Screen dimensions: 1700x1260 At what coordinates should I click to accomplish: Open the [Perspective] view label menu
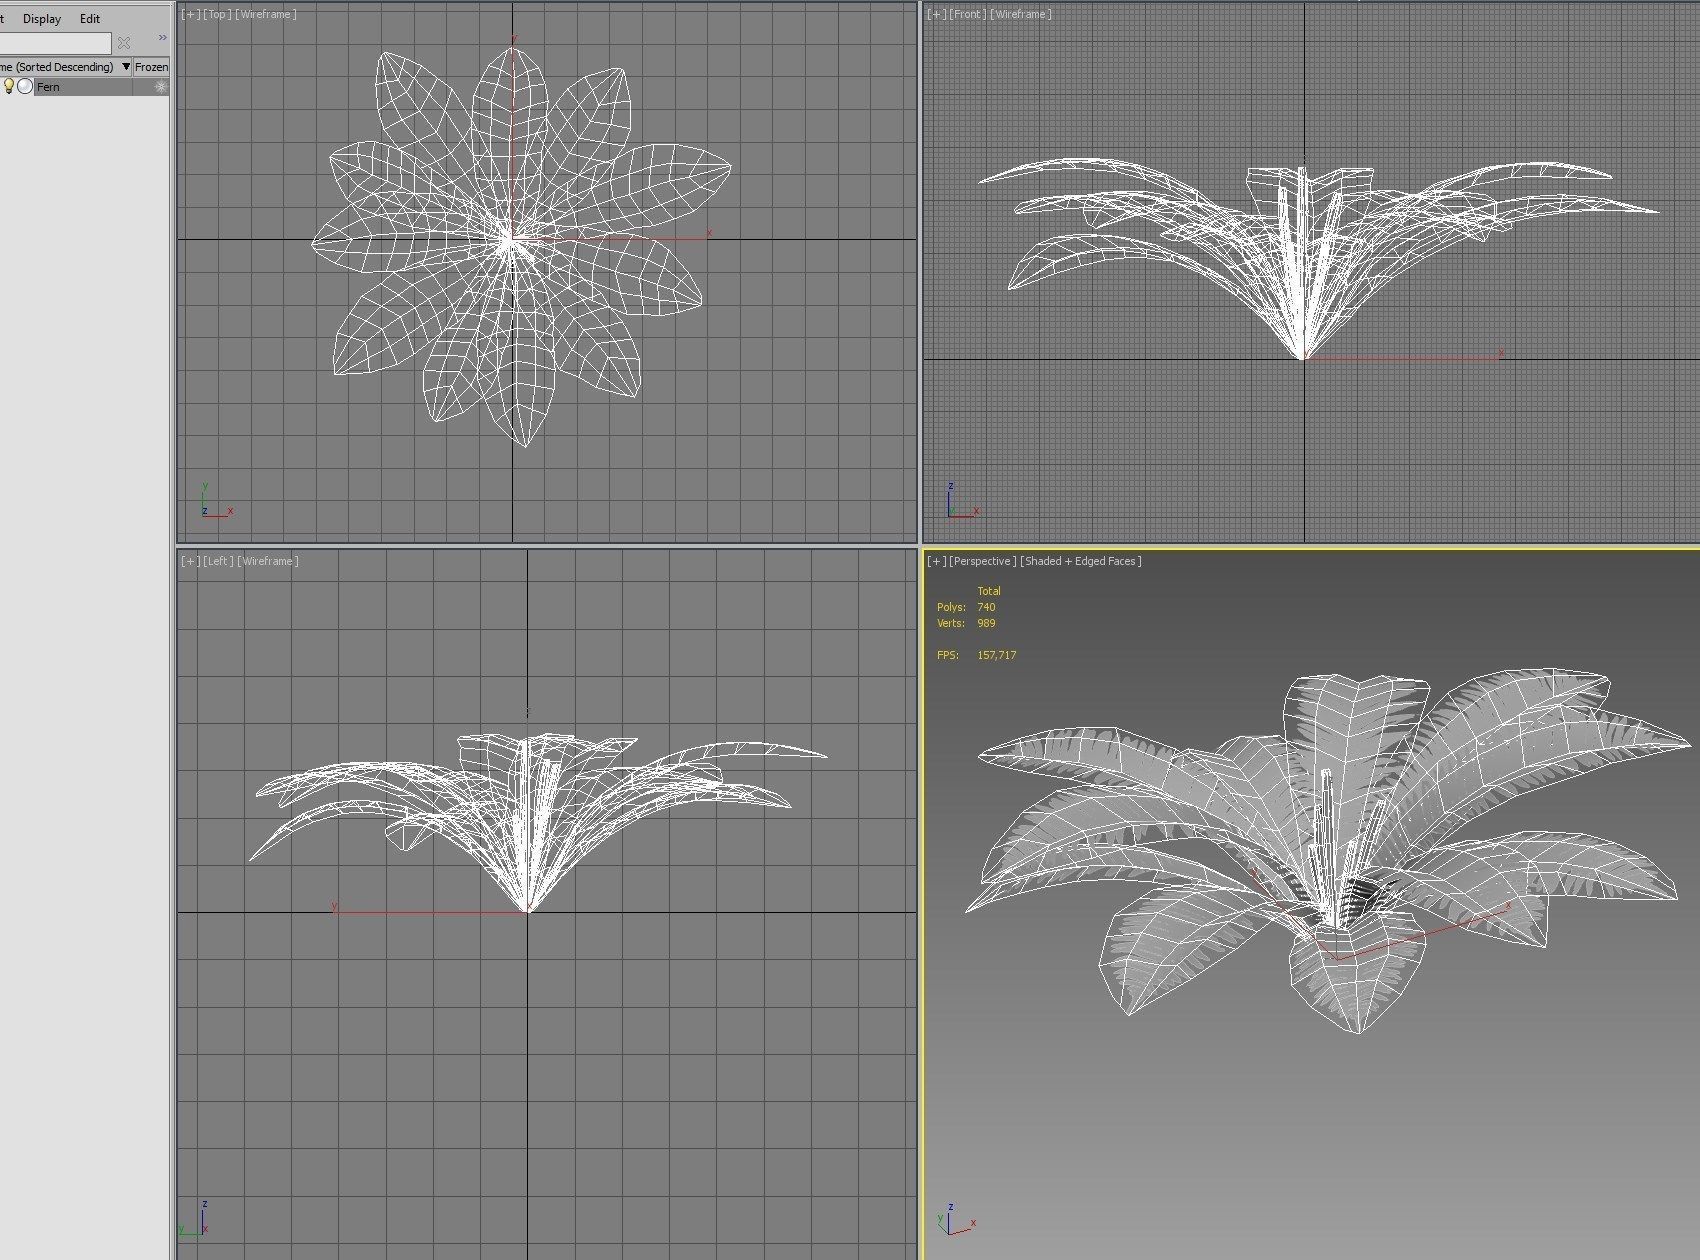click(983, 561)
